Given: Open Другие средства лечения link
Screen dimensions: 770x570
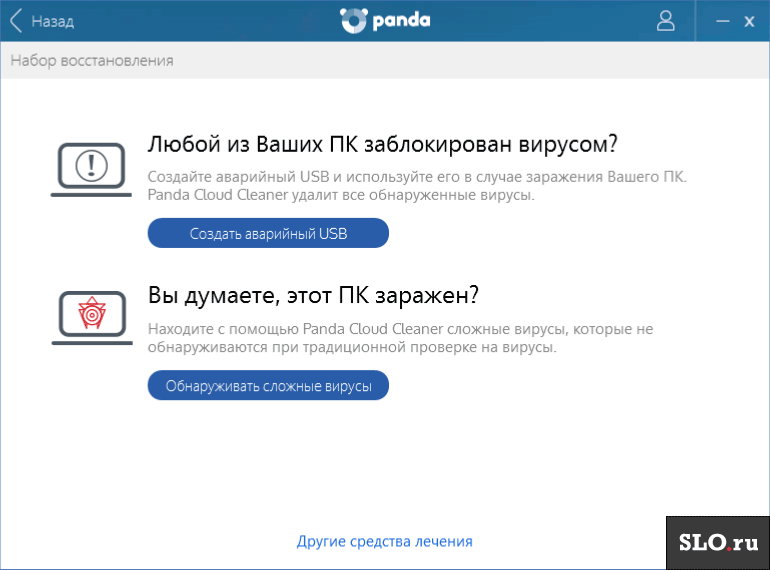Looking at the screenshot, I should click(385, 541).
